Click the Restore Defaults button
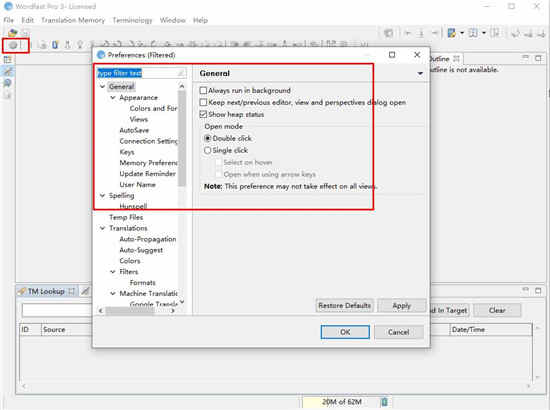This screenshot has height=410, width=550. [x=344, y=305]
